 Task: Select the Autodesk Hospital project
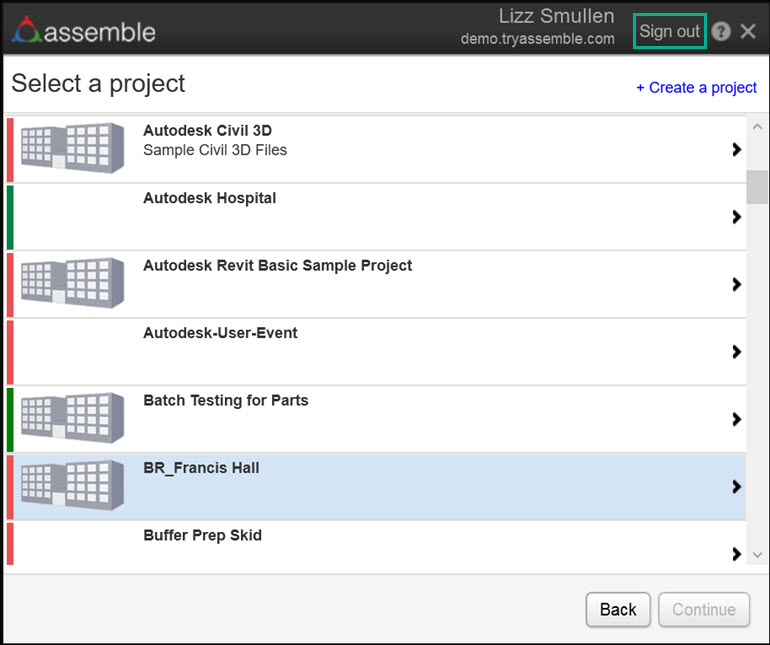[210, 199]
